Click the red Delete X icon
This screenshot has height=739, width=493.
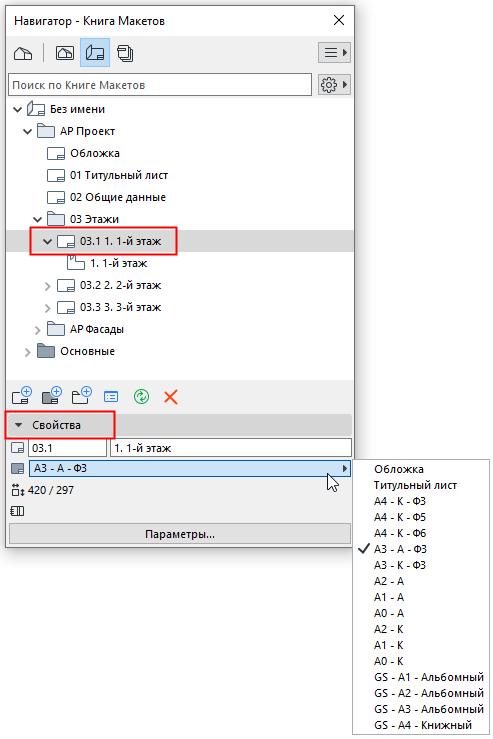(x=171, y=397)
